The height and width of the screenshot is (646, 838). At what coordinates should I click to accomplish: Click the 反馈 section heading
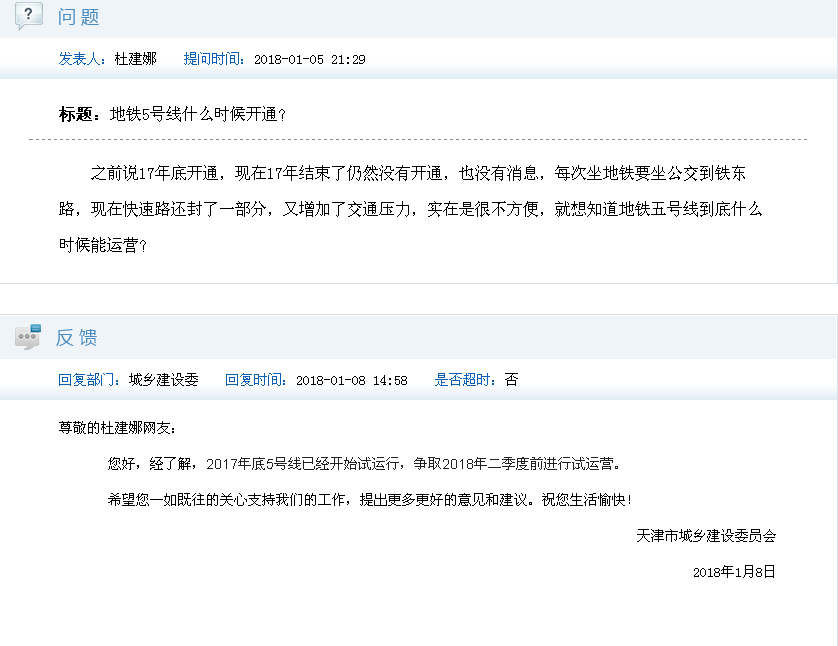[76, 338]
